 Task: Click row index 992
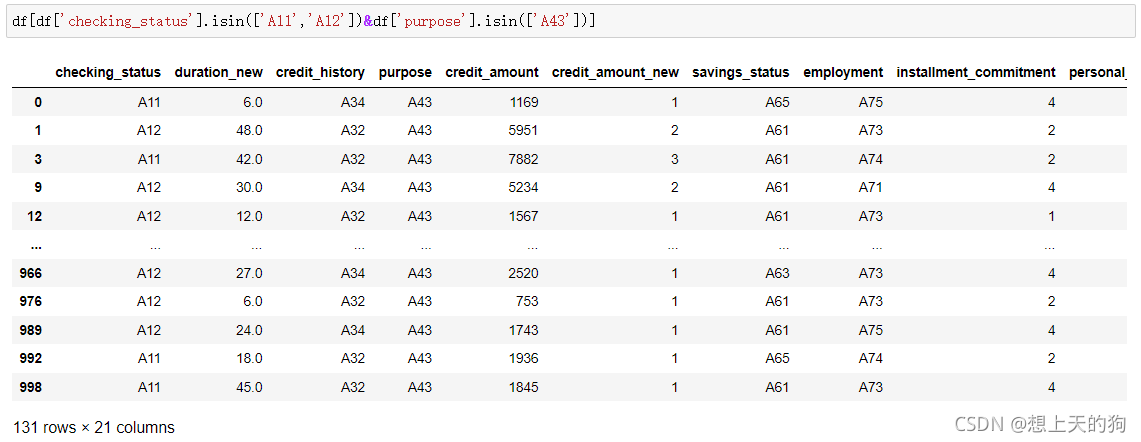pyautogui.click(x=31, y=358)
